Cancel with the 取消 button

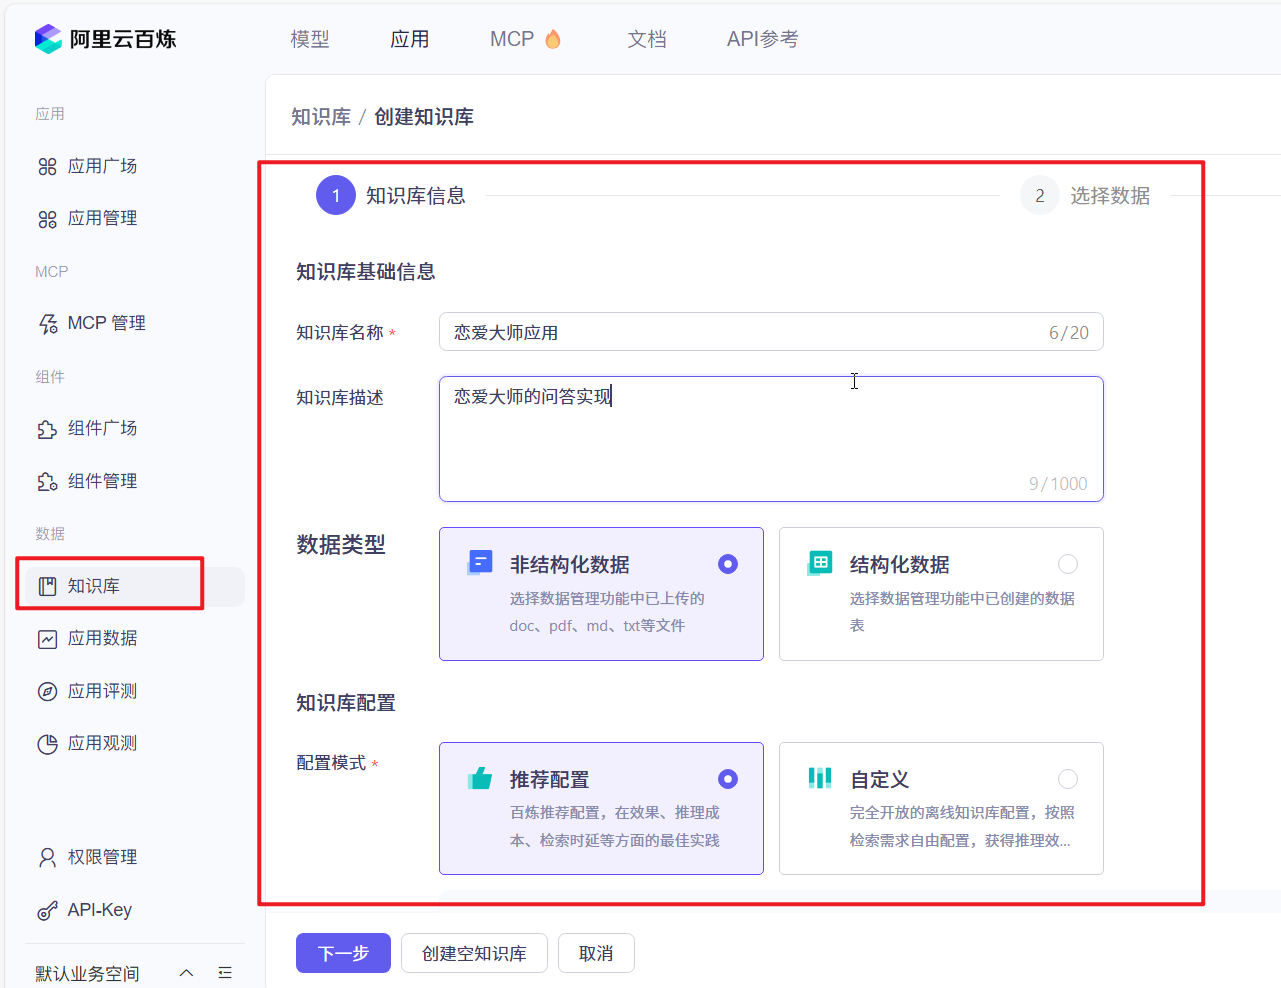point(596,953)
